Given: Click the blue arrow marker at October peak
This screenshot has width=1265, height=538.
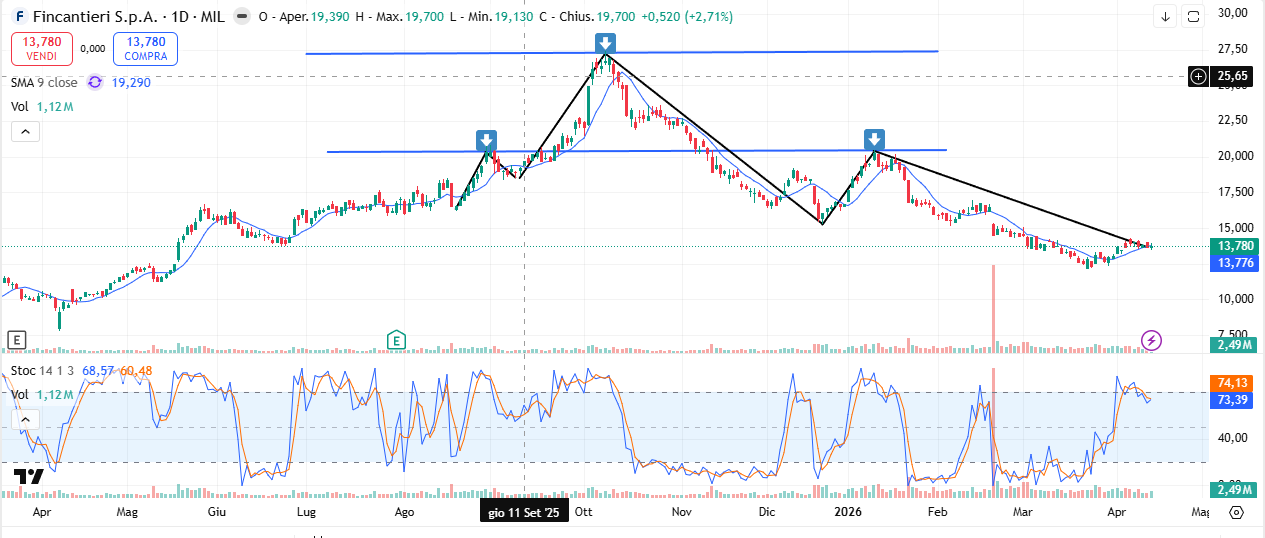Looking at the screenshot, I should pos(605,43).
